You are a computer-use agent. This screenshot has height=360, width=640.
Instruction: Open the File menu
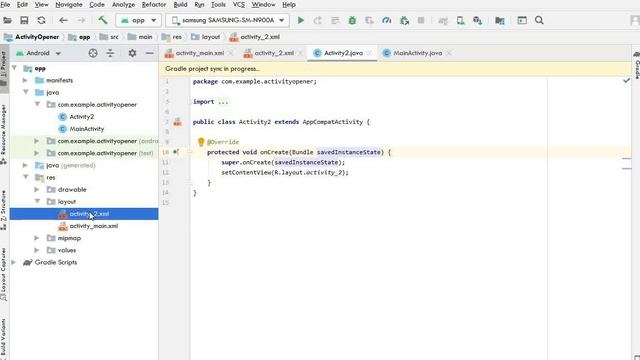click(5, 5)
